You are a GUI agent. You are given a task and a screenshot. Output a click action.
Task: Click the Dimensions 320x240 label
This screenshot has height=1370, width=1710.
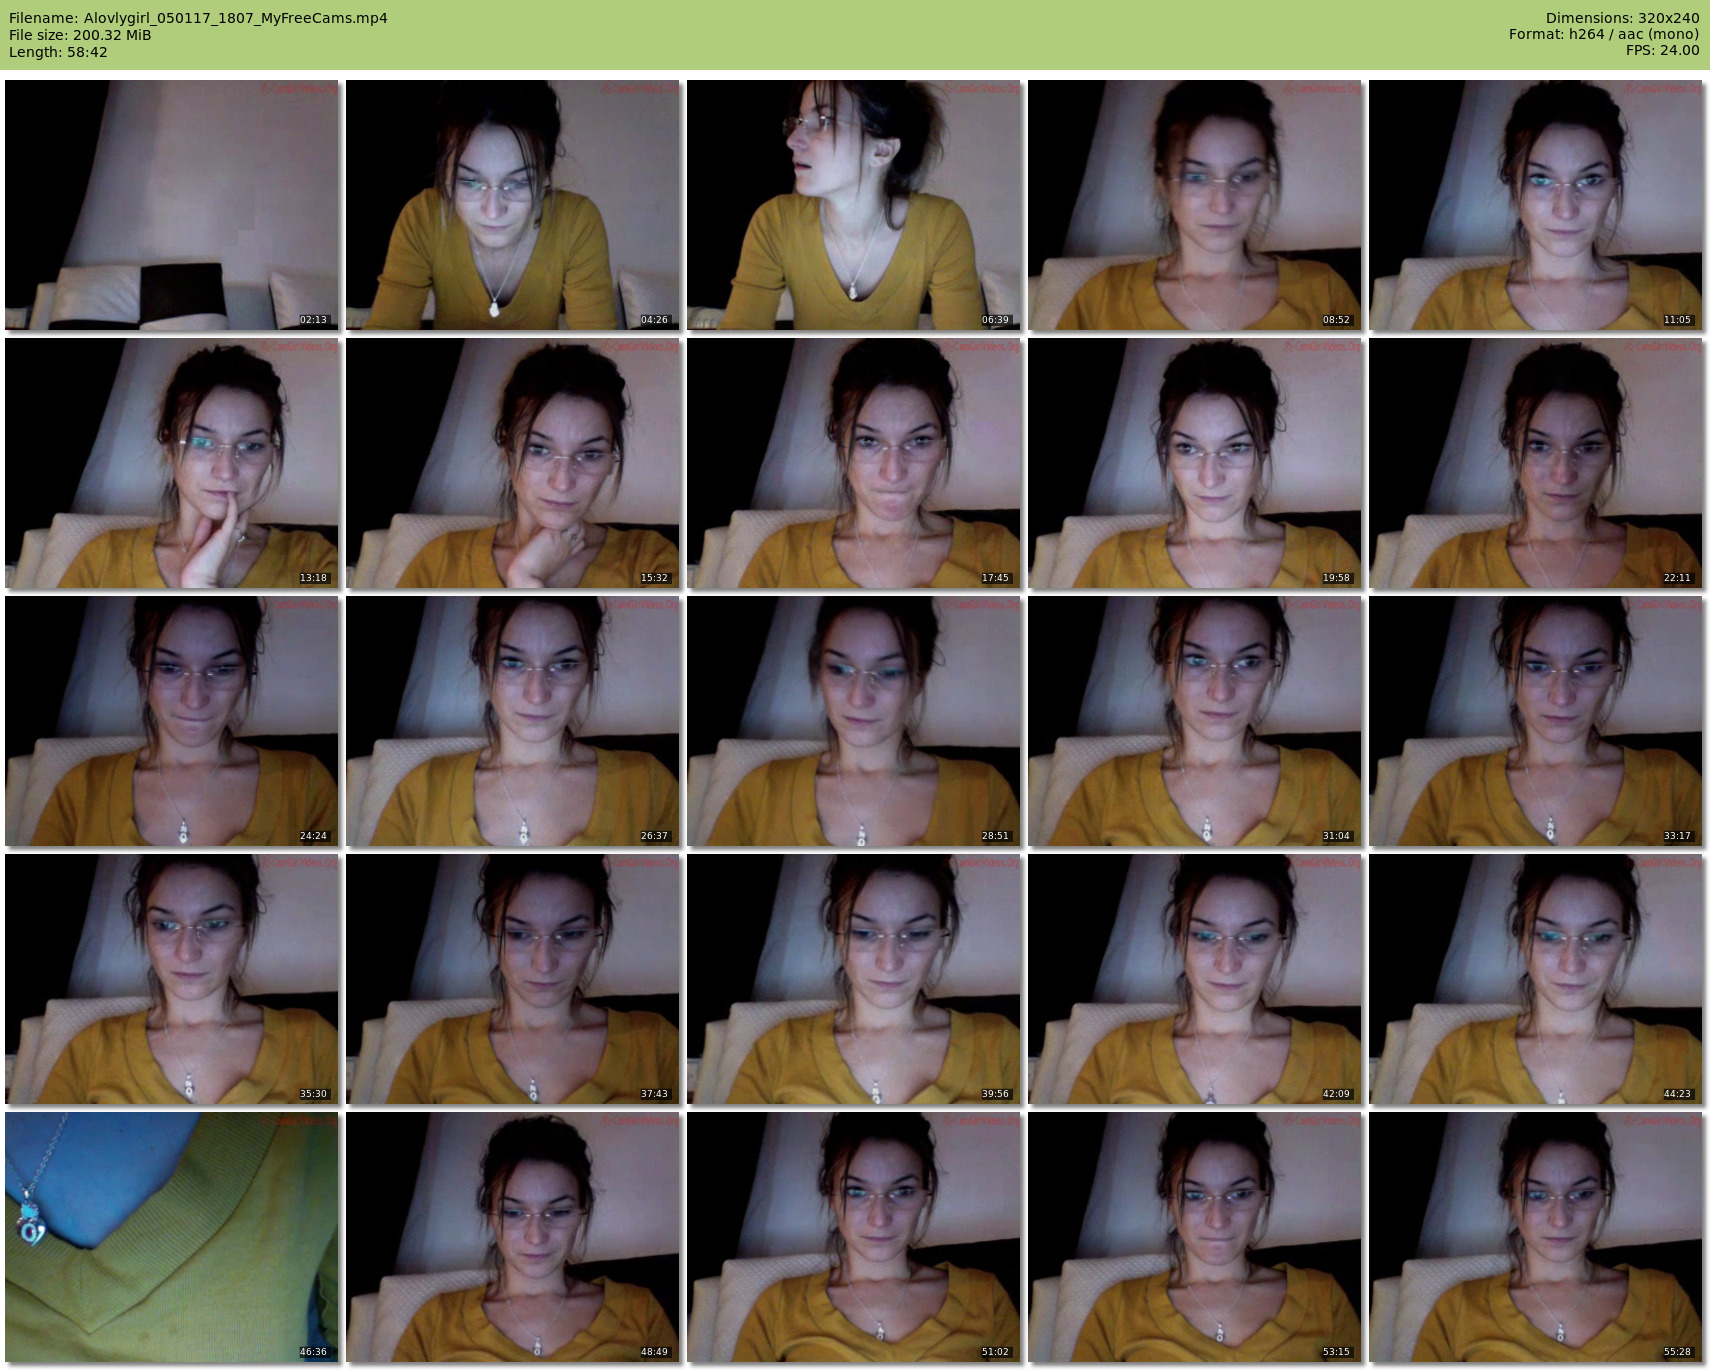point(1622,18)
